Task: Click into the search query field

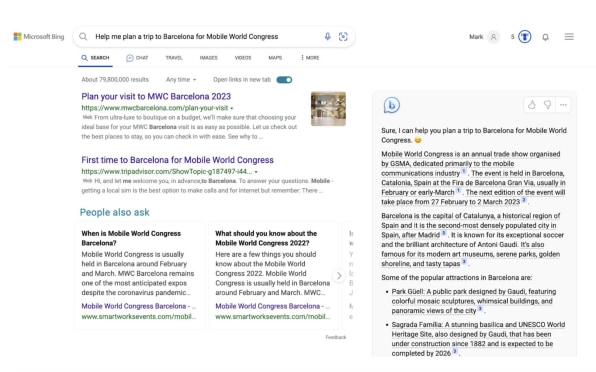Action: [x=205, y=36]
